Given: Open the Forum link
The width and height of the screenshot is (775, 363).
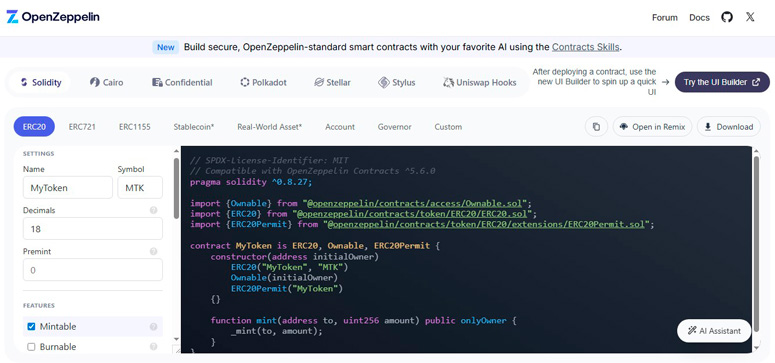Looking at the screenshot, I should [664, 17].
